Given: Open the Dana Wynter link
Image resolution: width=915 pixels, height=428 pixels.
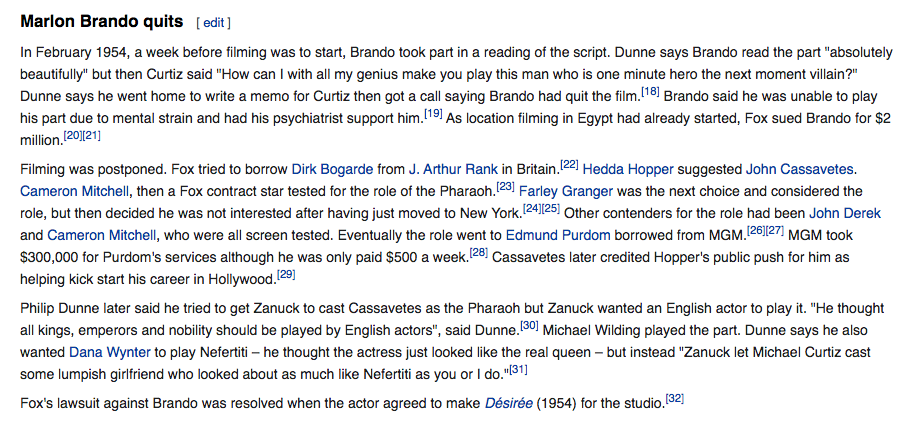Looking at the screenshot, I should click(110, 353).
